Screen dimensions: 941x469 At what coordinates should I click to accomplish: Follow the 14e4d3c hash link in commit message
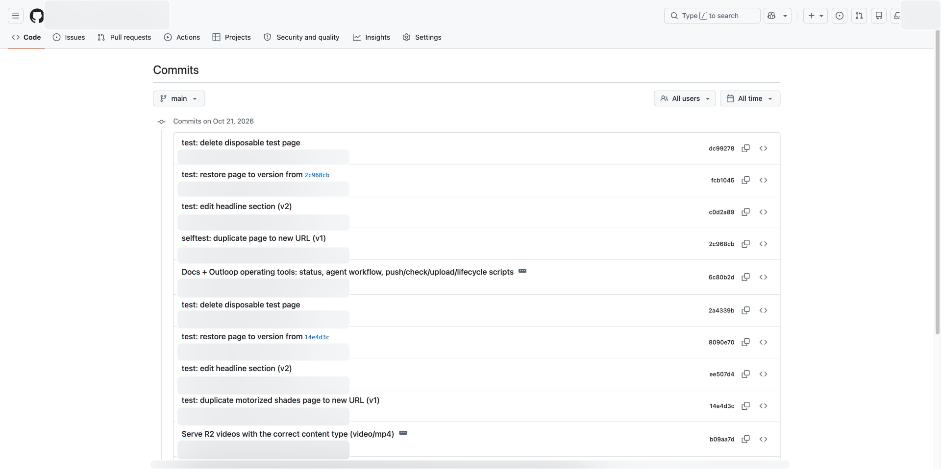pyautogui.click(x=317, y=337)
